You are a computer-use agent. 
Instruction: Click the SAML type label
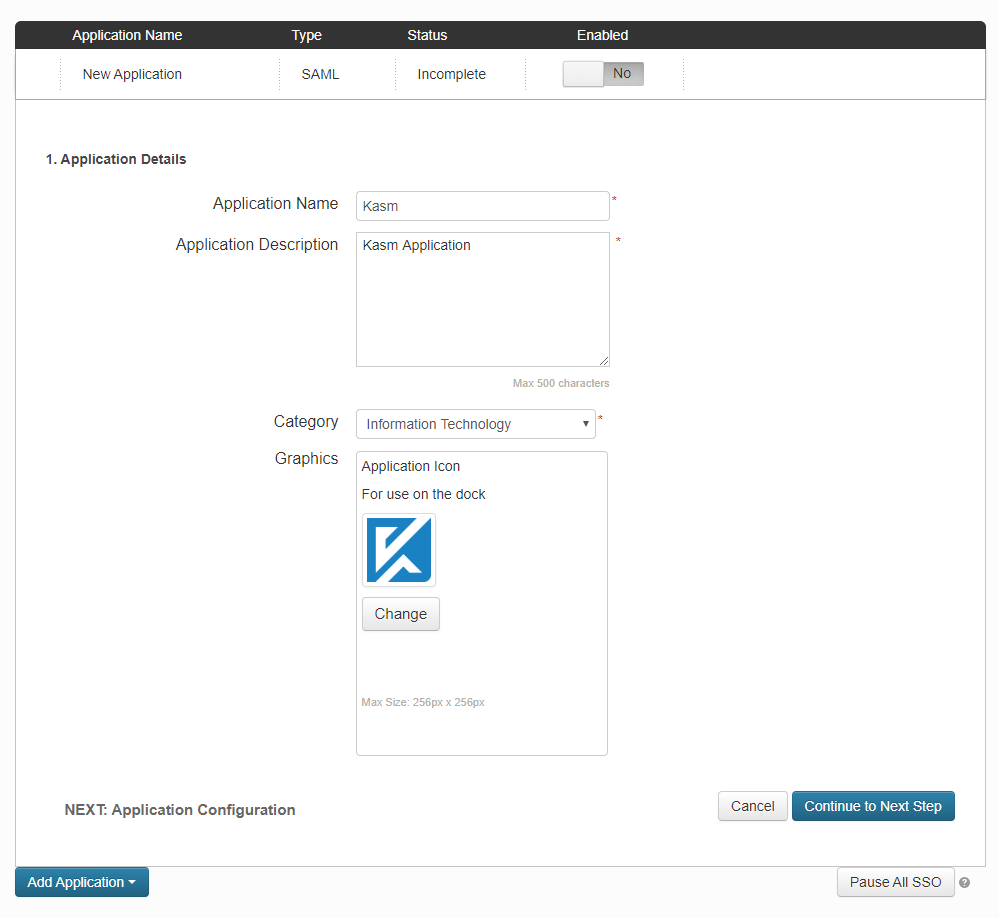(320, 73)
